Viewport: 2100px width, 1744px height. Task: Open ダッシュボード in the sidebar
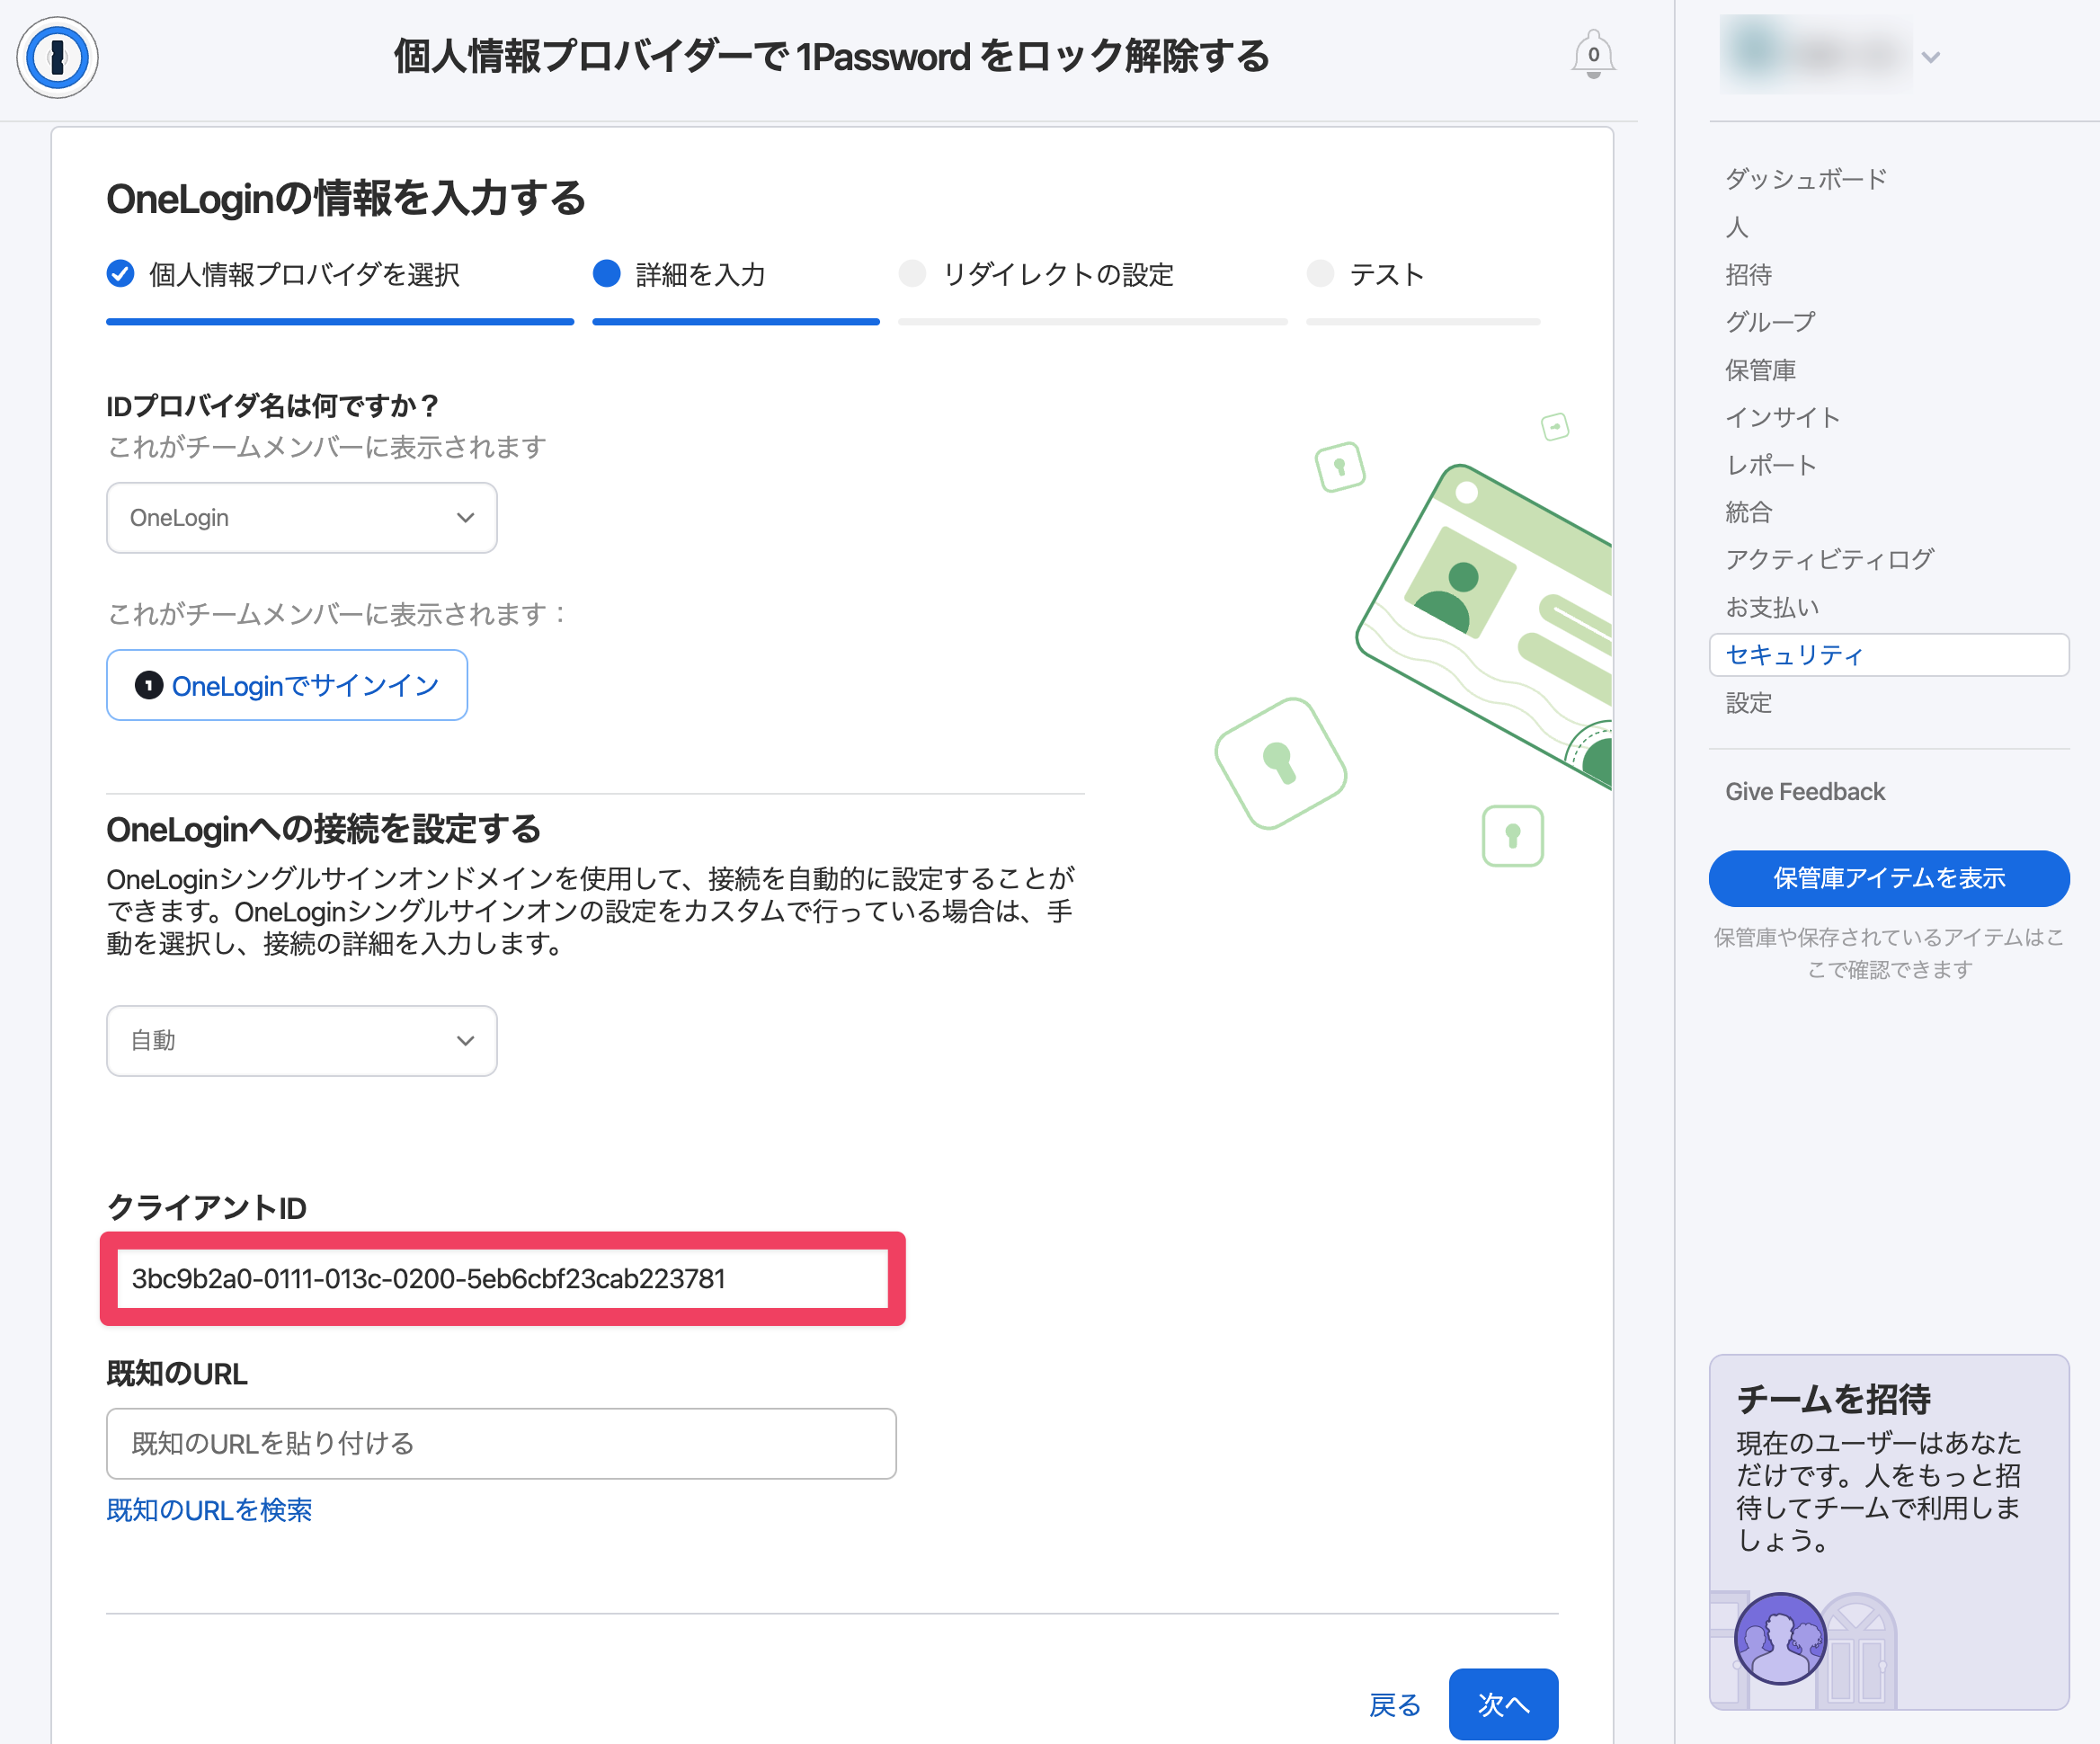point(1805,179)
